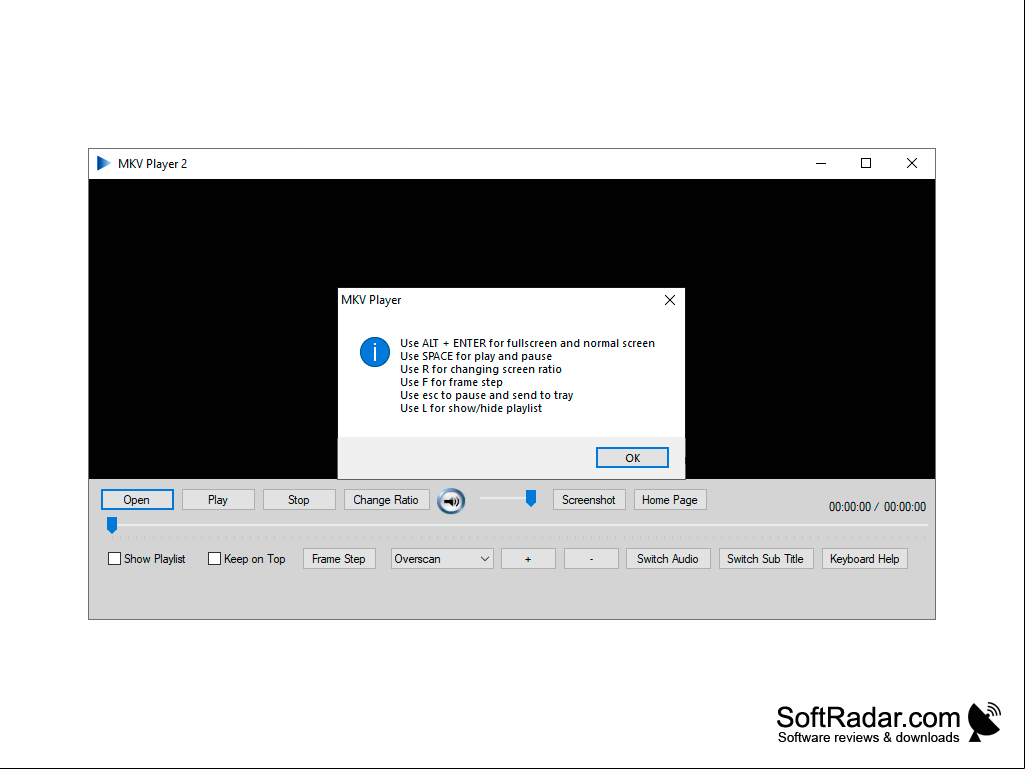1025x769 pixels.
Task: Click 'Use F for frame step' line
Action: click(451, 383)
